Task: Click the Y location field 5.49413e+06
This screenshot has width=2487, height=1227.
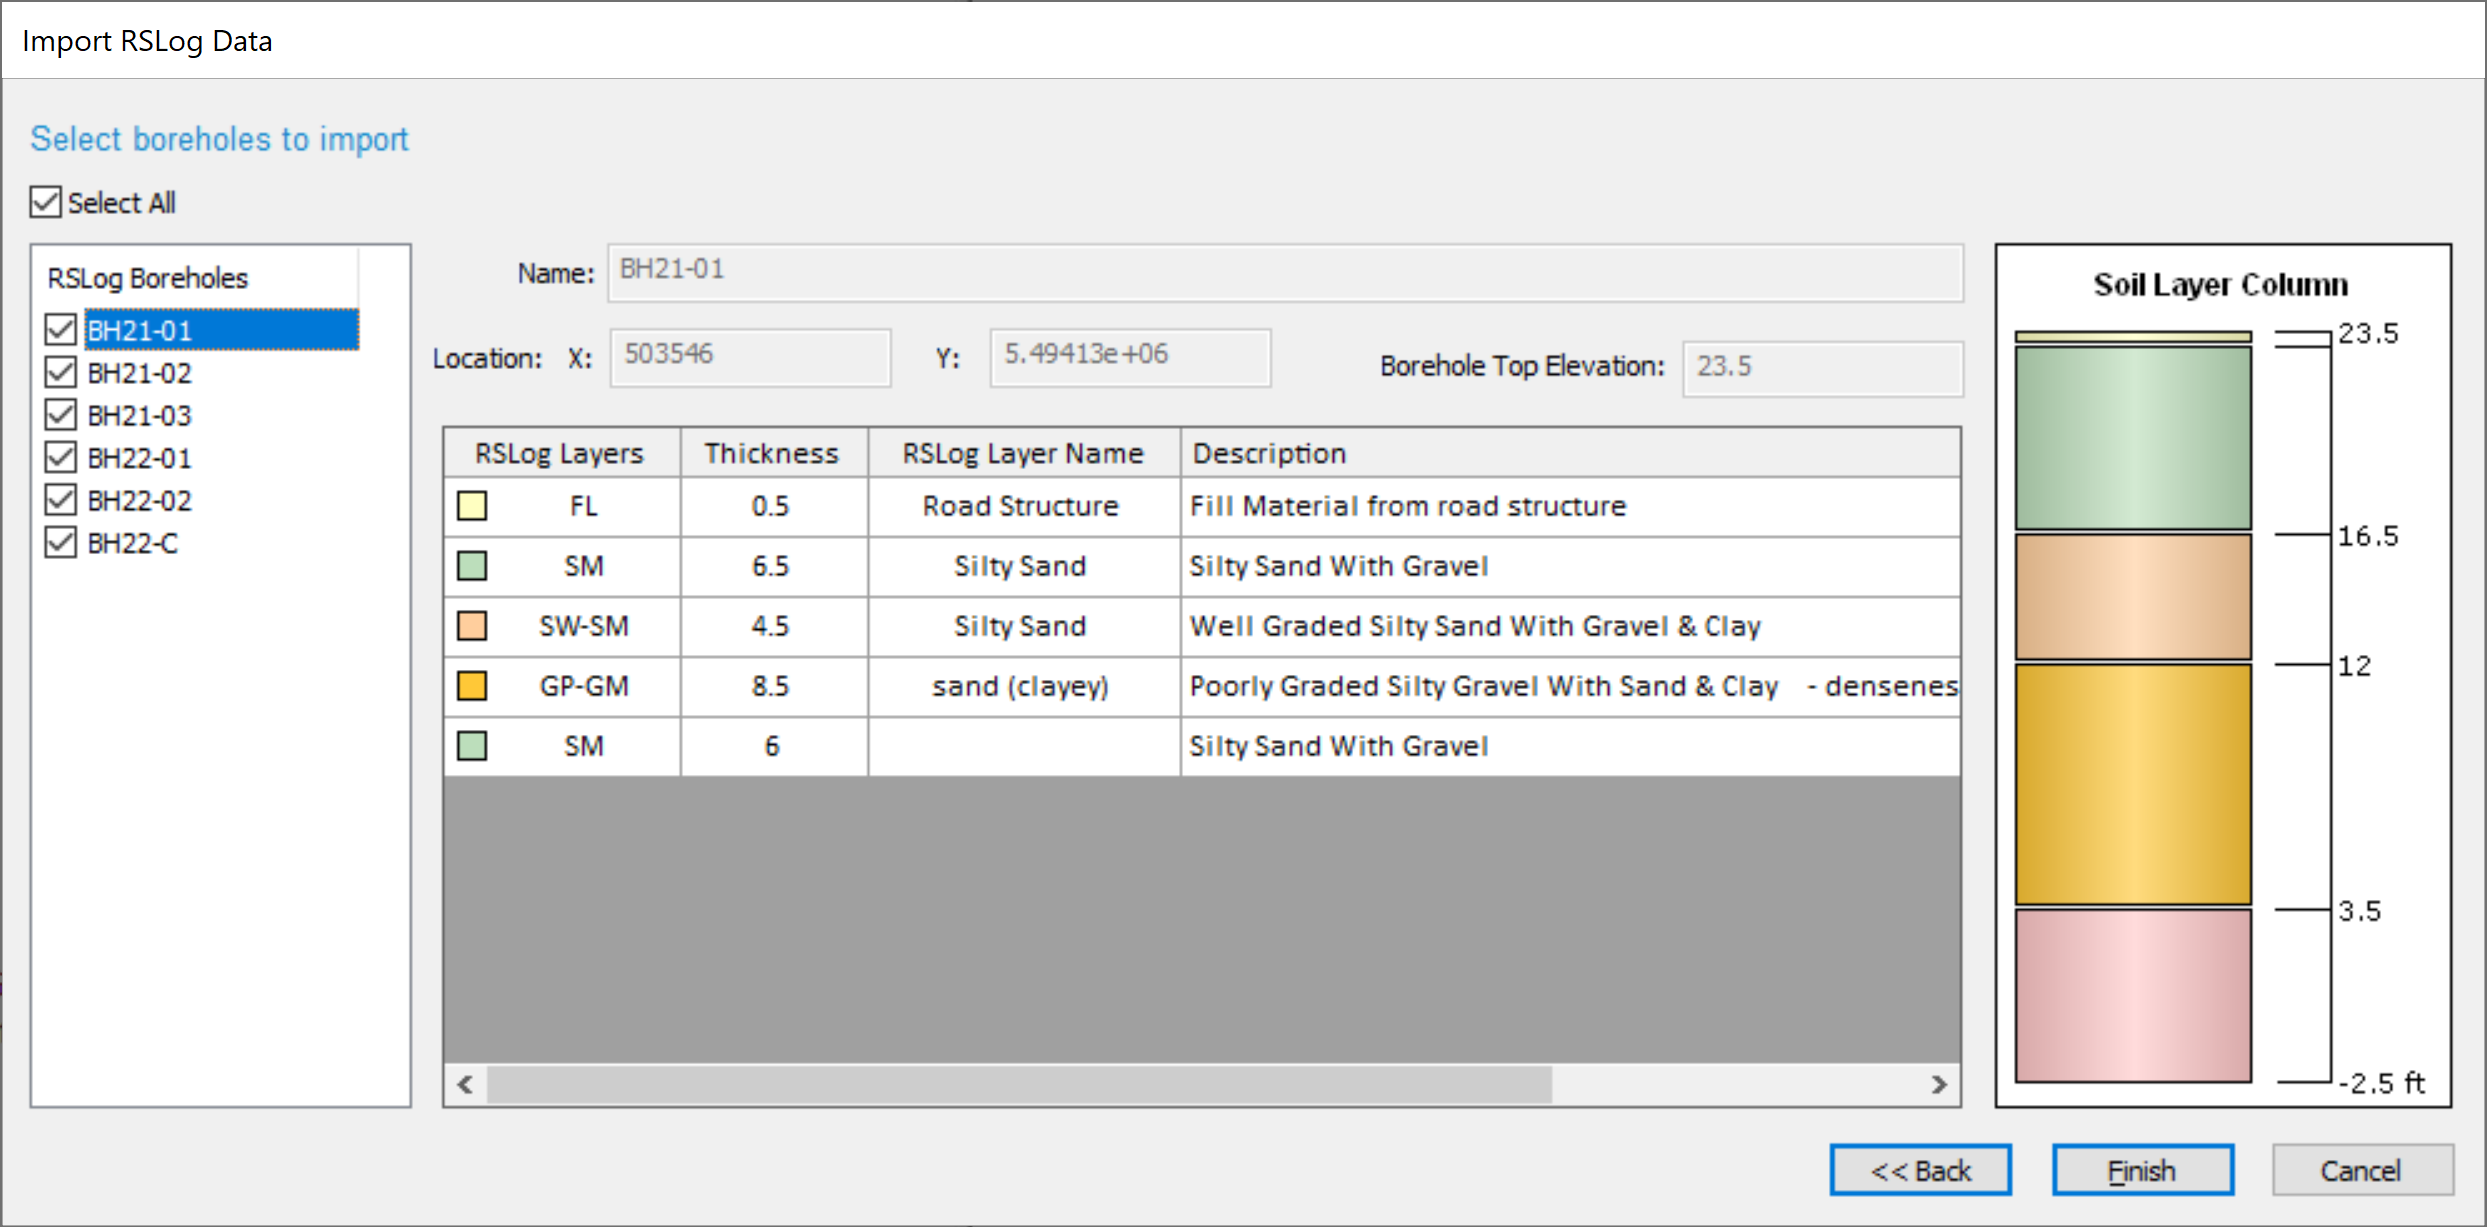Action: coord(1130,357)
